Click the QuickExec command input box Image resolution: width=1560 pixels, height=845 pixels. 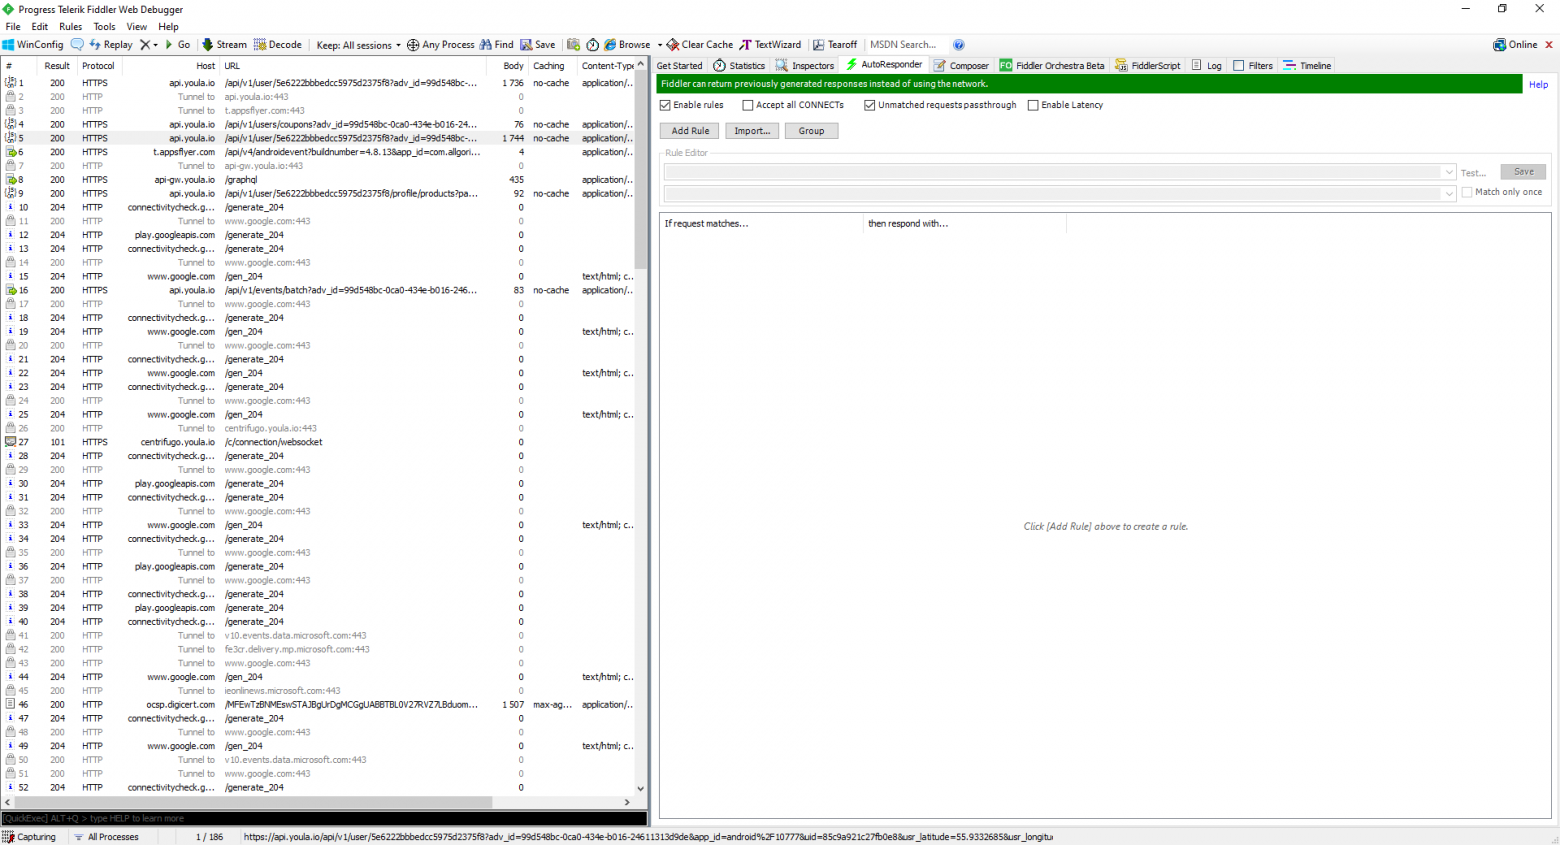click(x=324, y=818)
